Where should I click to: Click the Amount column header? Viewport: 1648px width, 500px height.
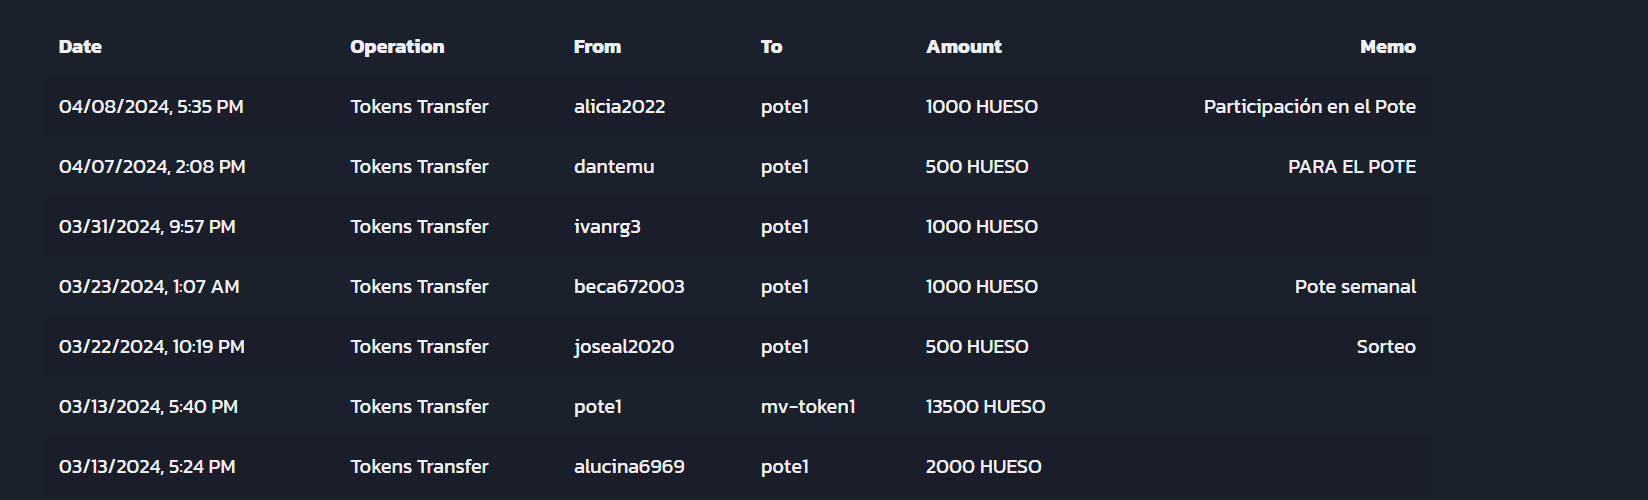coord(963,47)
